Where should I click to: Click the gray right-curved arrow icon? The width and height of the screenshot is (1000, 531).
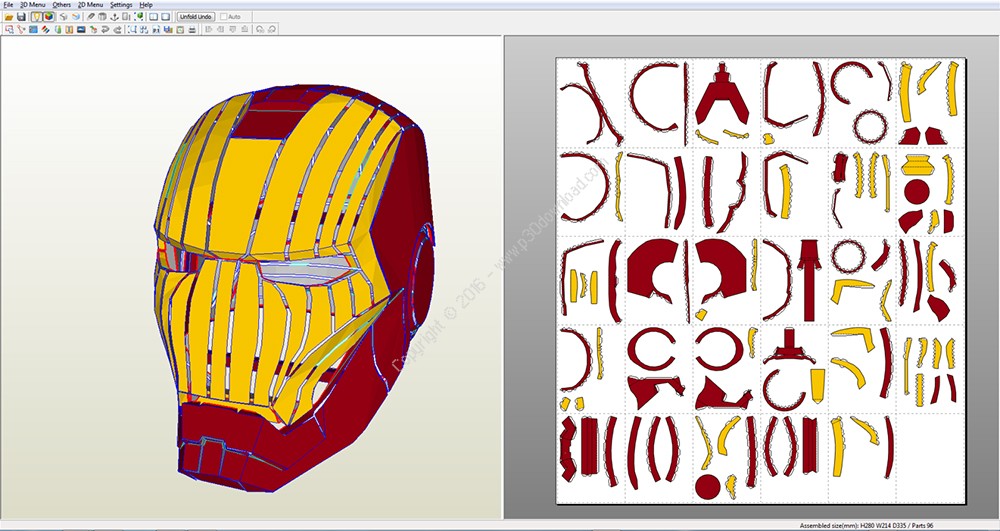(x=117, y=29)
